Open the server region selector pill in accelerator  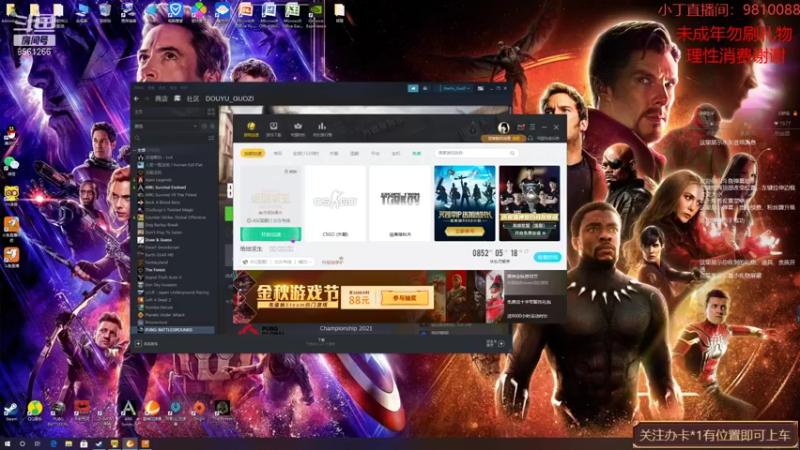(278, 262)
